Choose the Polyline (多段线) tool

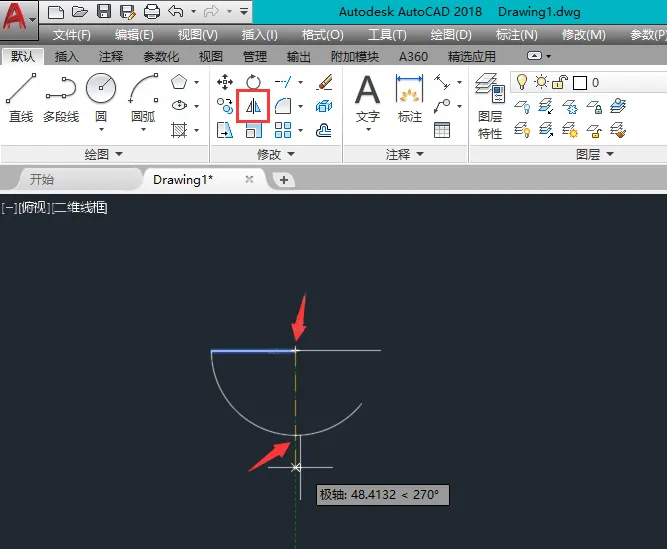[x=61, y=97]
